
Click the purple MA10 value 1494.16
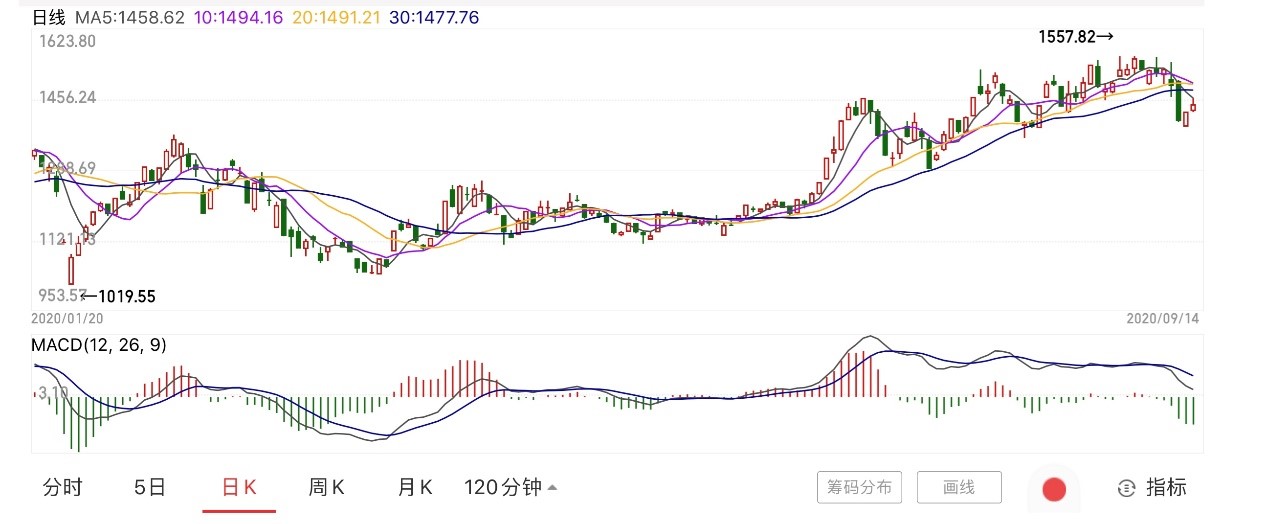237,18
